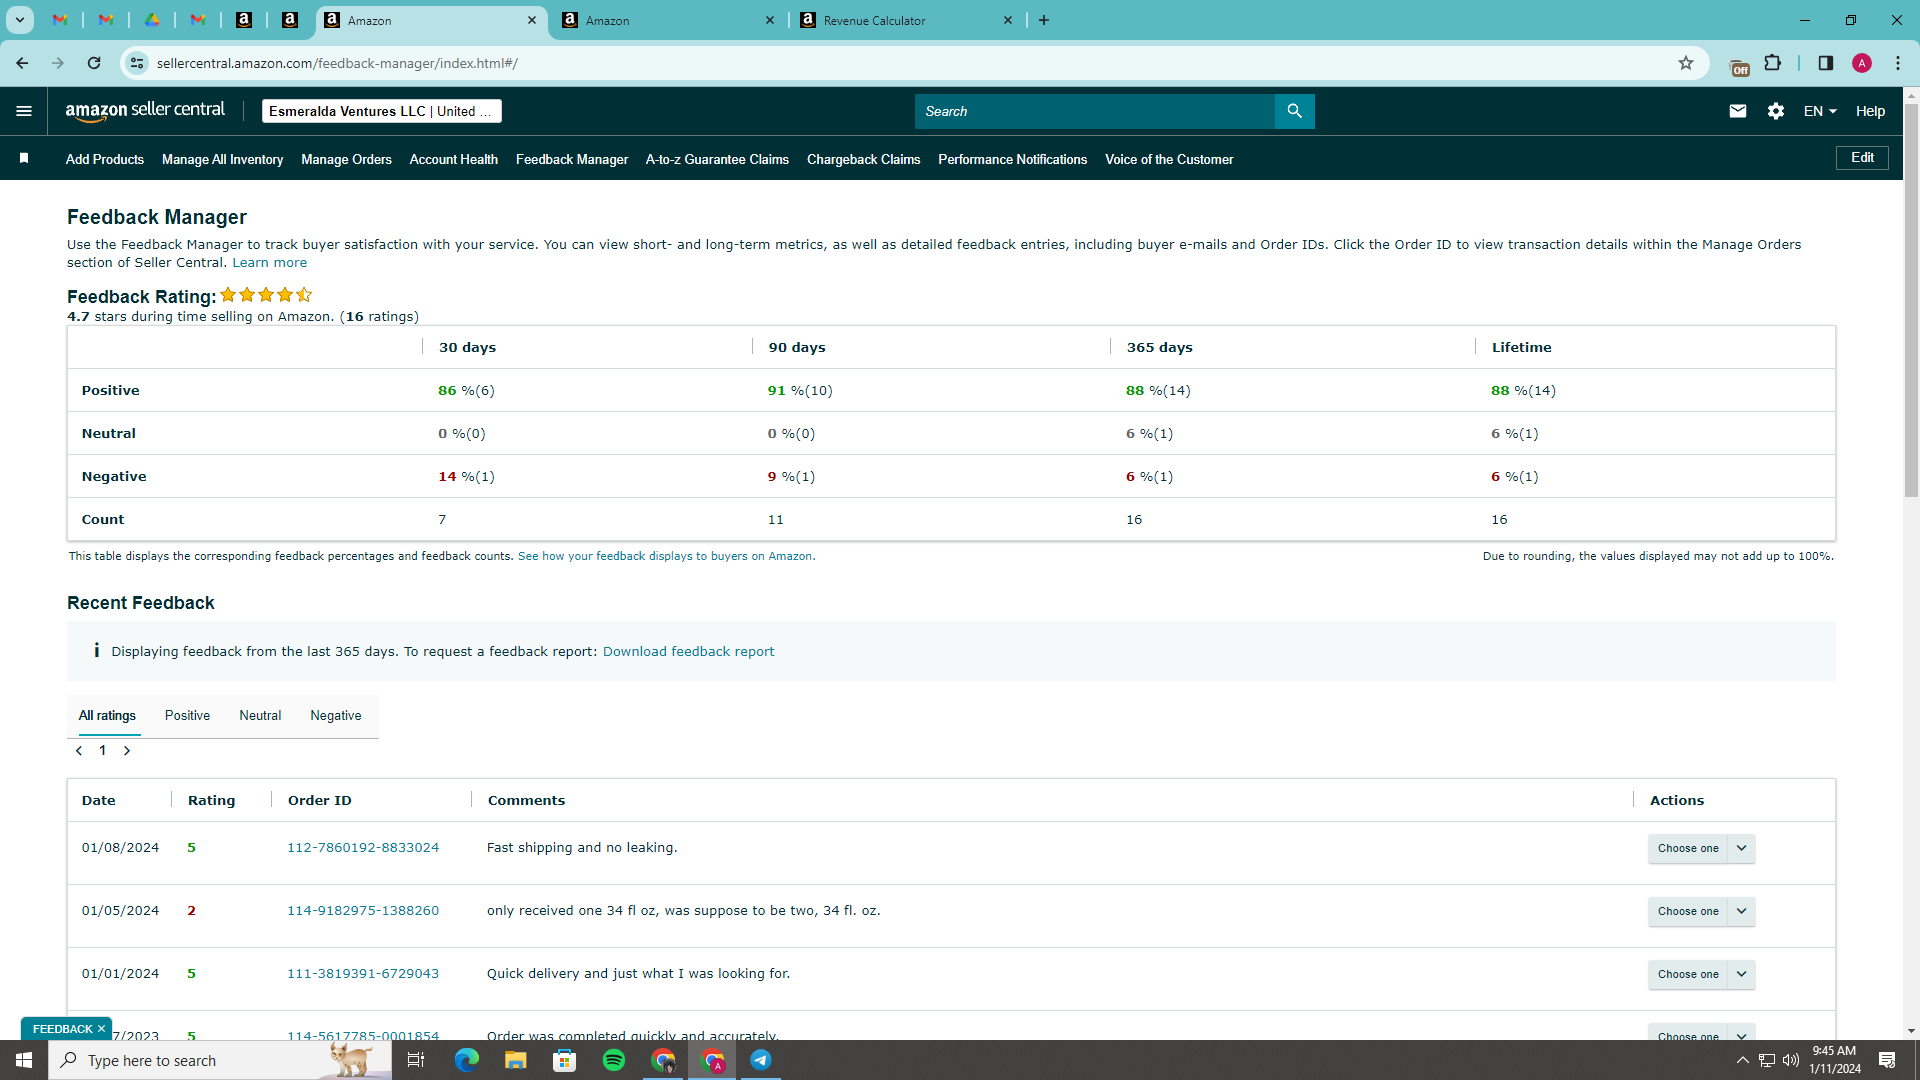Click the search magnifier button

point(1294,111)
